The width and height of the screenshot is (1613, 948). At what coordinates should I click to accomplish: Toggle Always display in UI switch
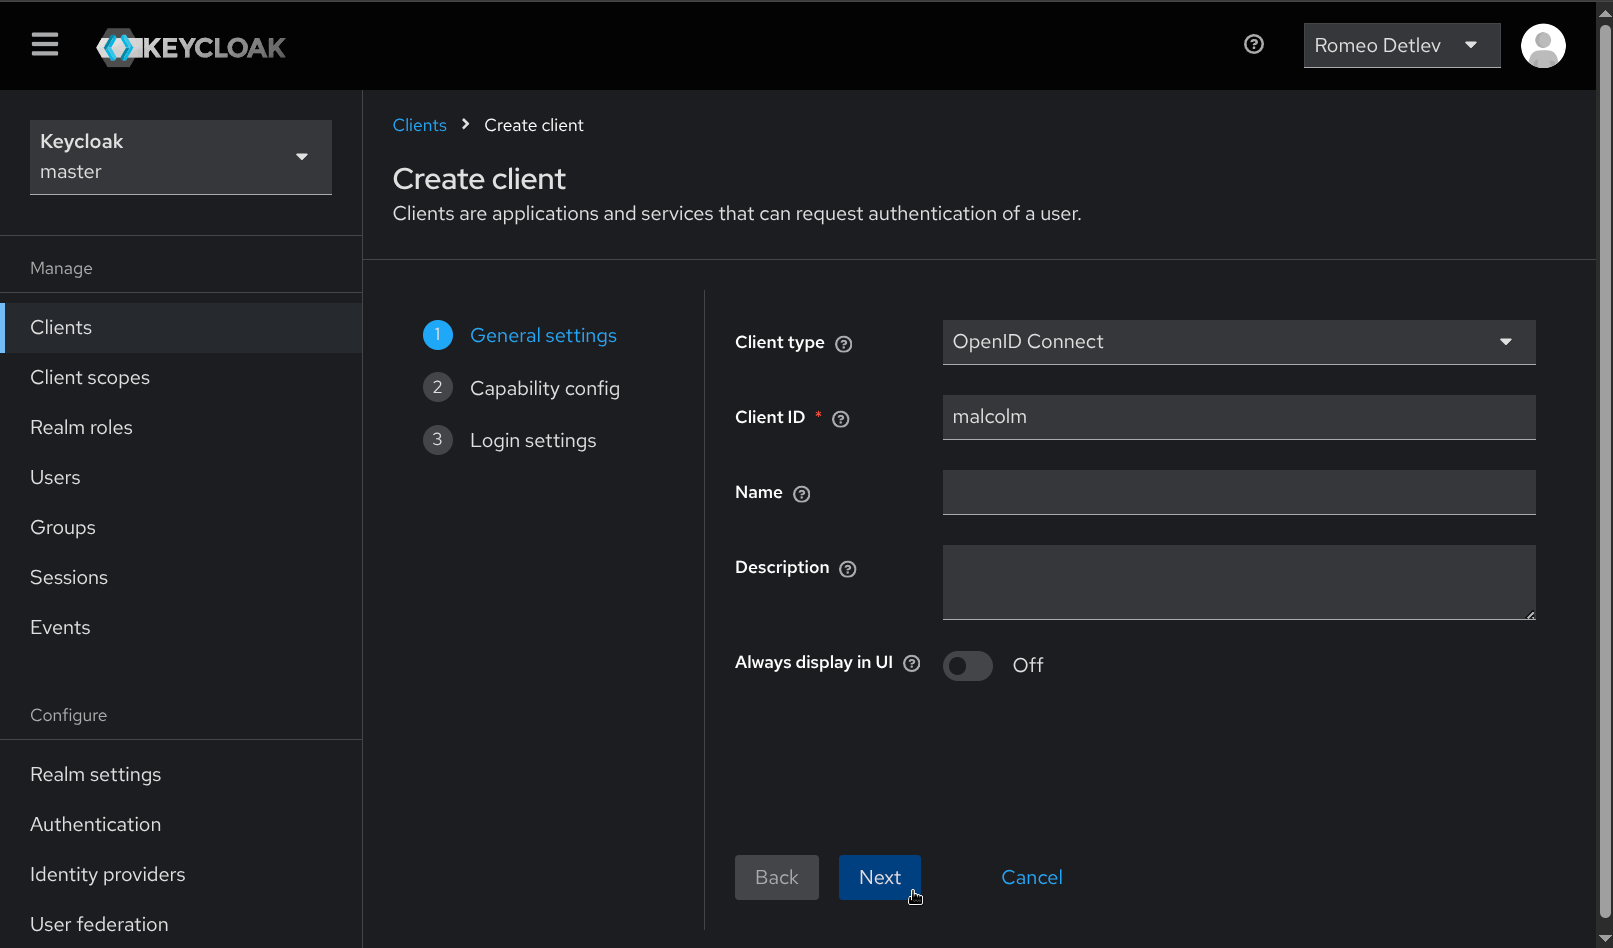tap(968, 666)
